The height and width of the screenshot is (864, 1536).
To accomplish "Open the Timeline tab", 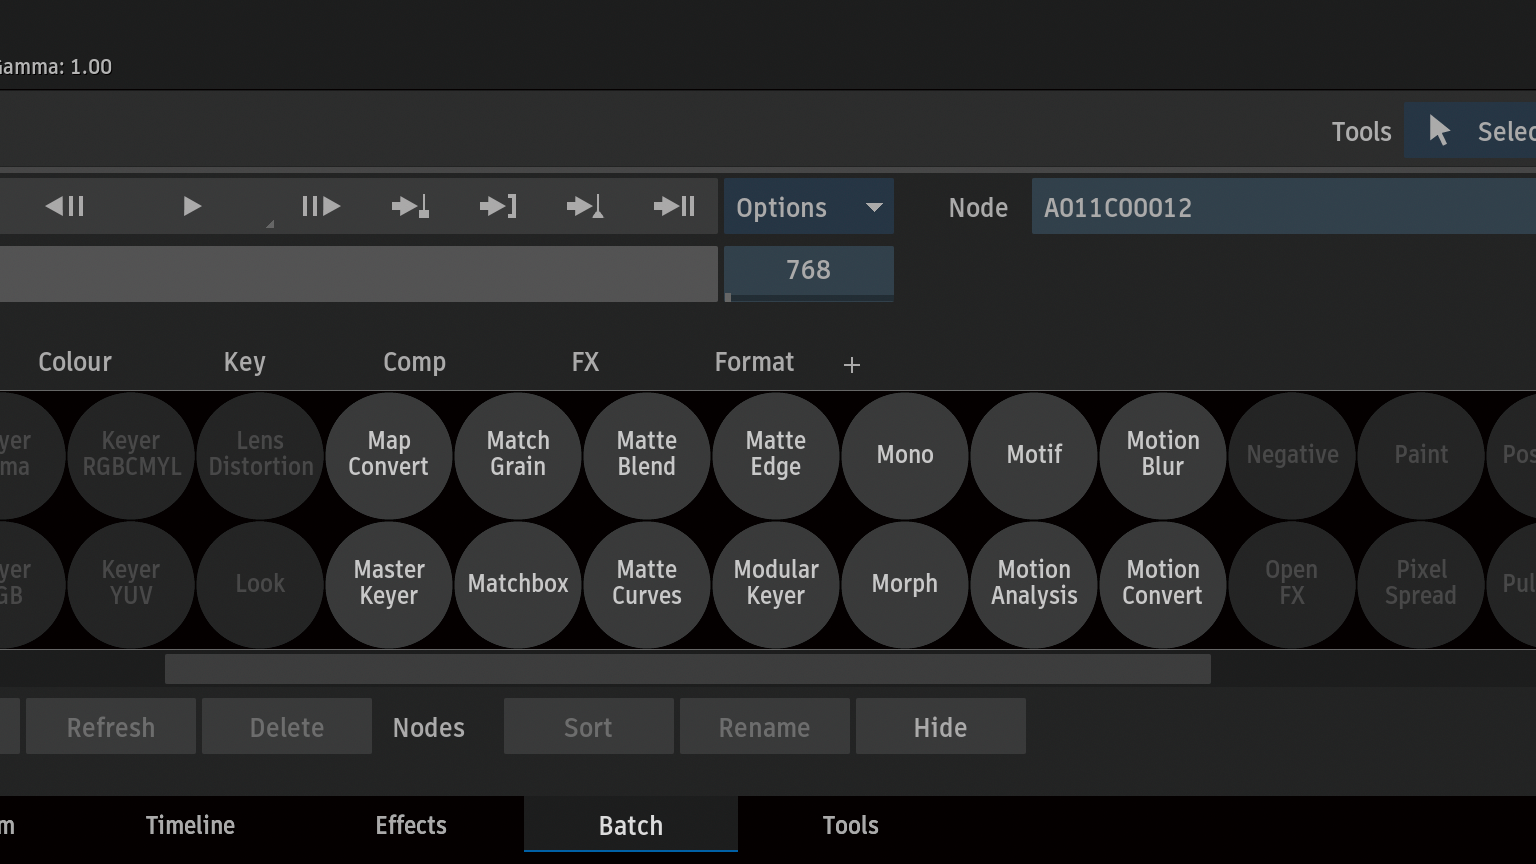I will click(190, 825).
